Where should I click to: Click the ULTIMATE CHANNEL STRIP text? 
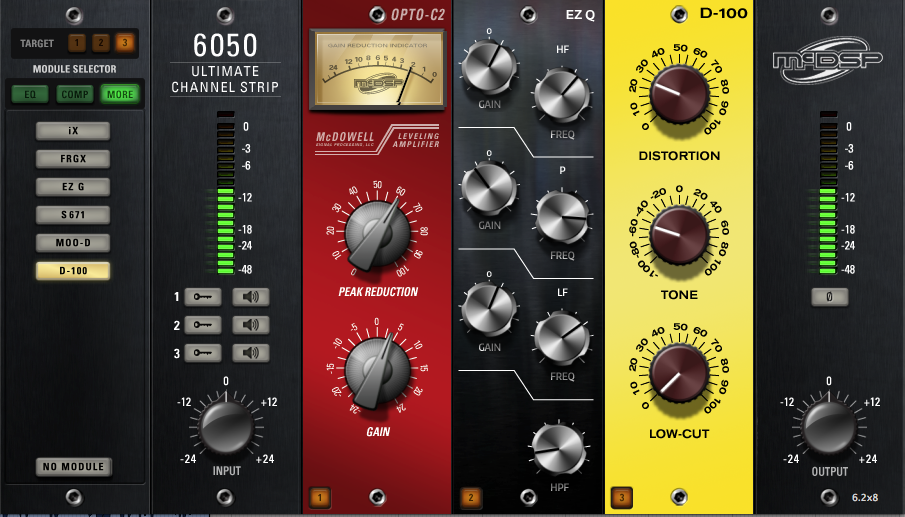tap(225, 79)
